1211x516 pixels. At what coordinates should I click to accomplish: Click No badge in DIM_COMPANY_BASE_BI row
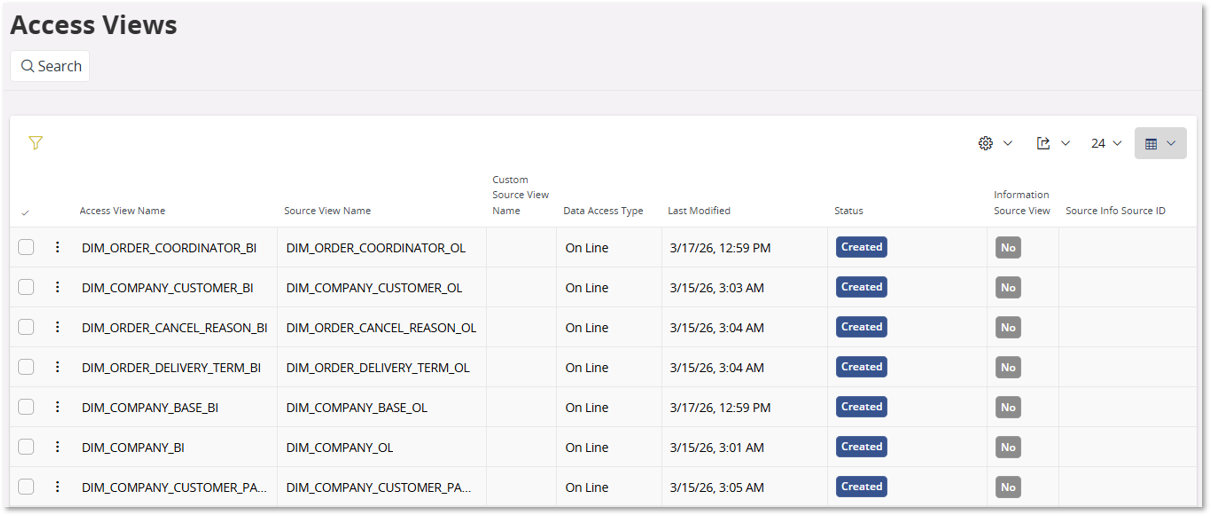point(1008,408)
